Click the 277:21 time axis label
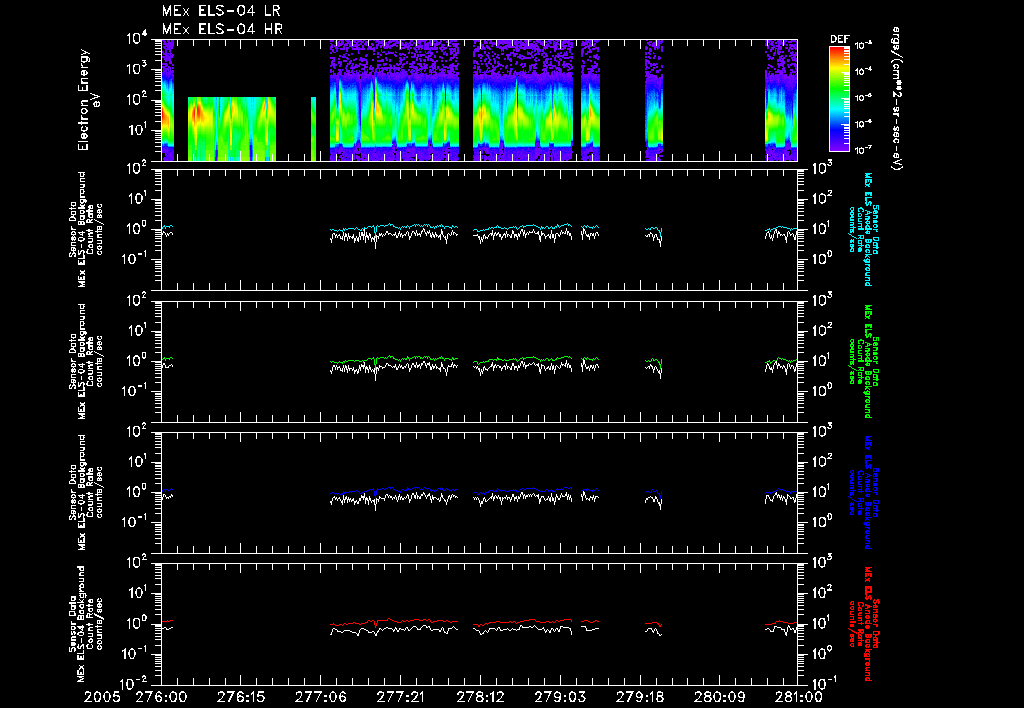1024x708 pixels. [400, 697]
